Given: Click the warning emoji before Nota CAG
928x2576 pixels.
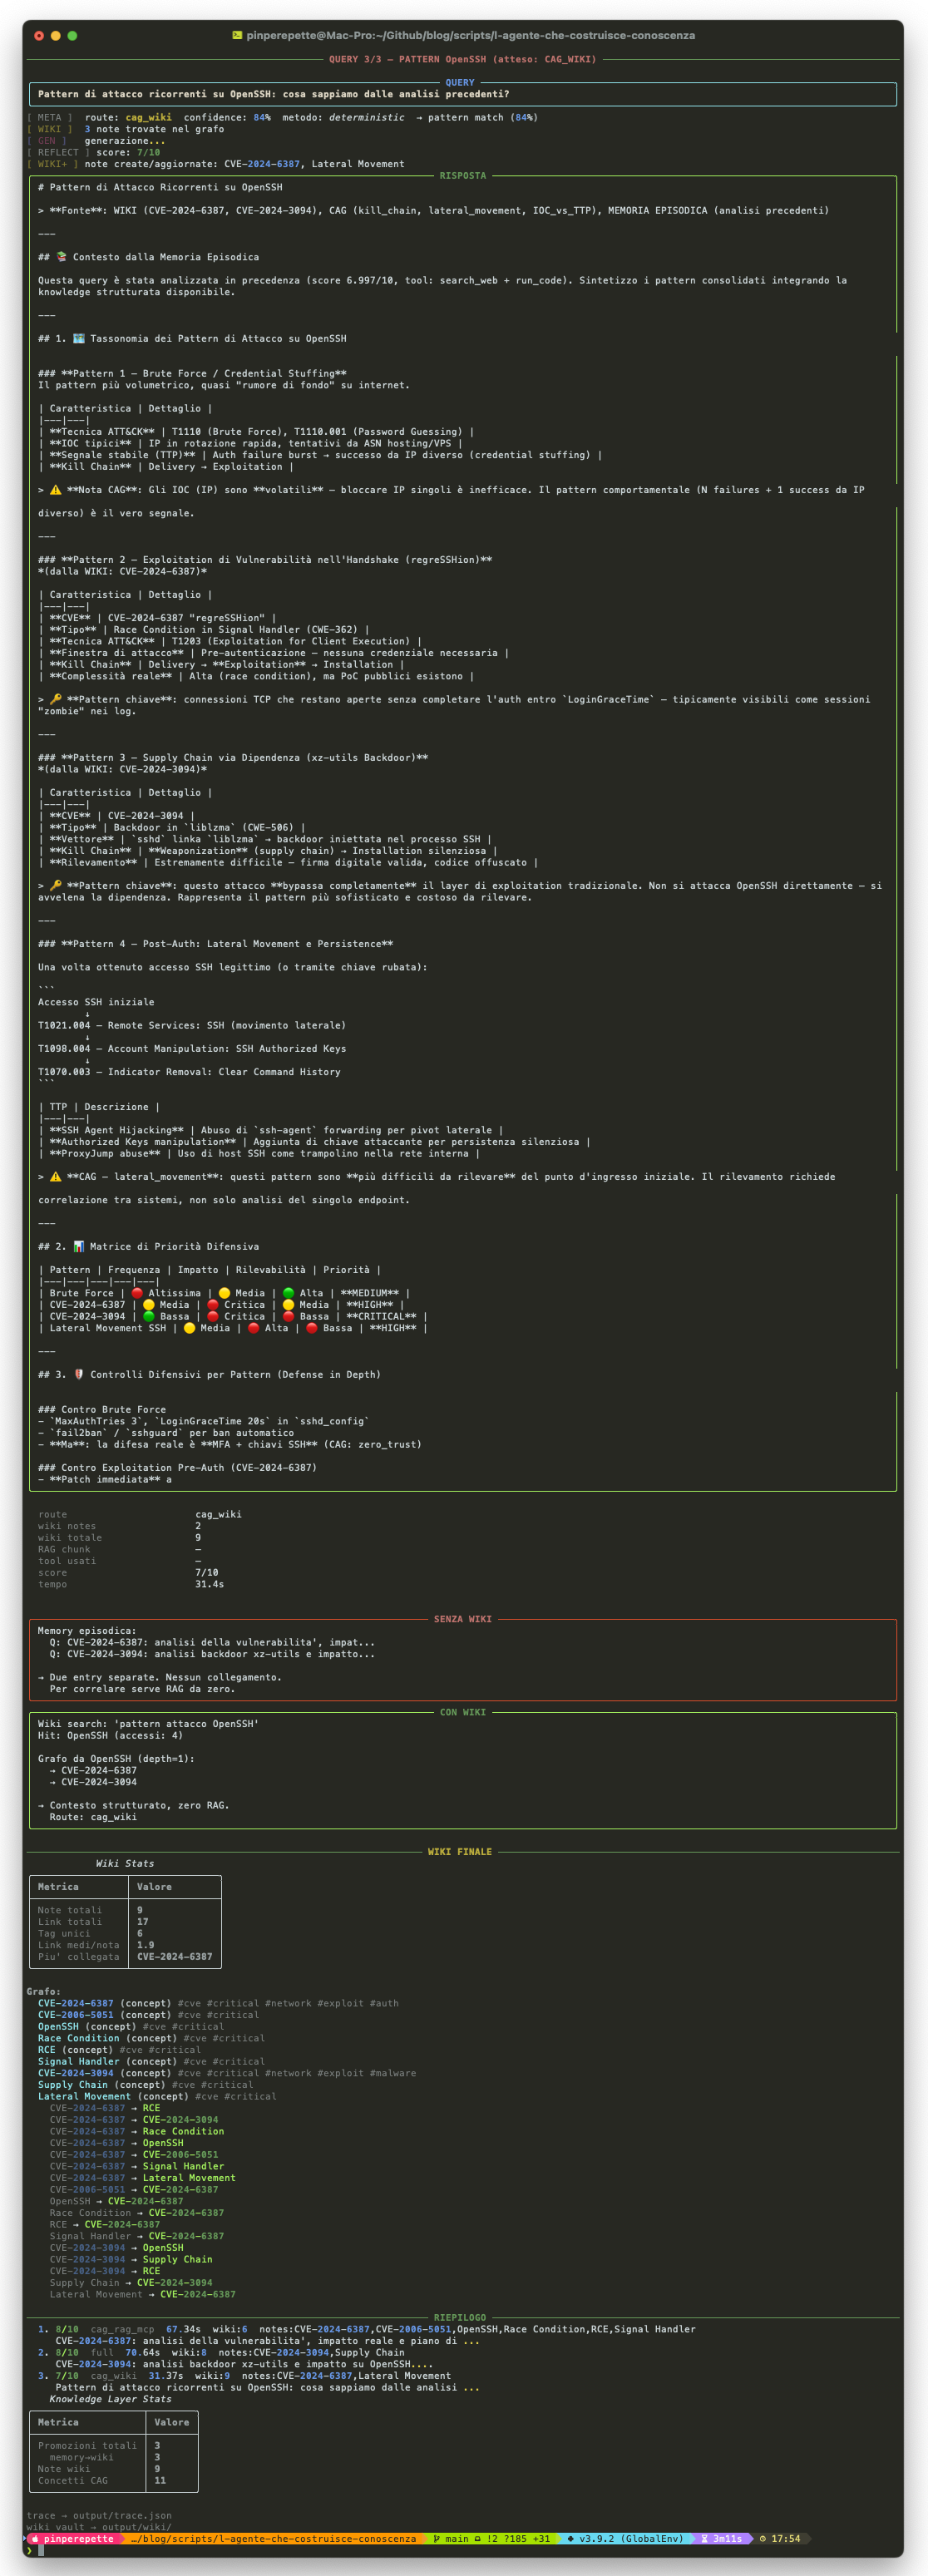Looking at the screenshot, I should click(x=55, y=490).
